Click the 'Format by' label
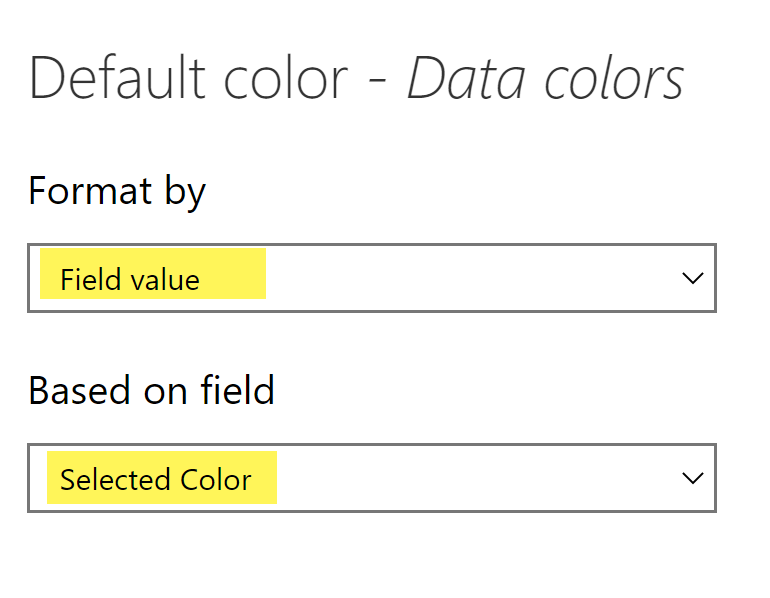The width and height of the screenshot is (770, 598). tap(117, 190)
